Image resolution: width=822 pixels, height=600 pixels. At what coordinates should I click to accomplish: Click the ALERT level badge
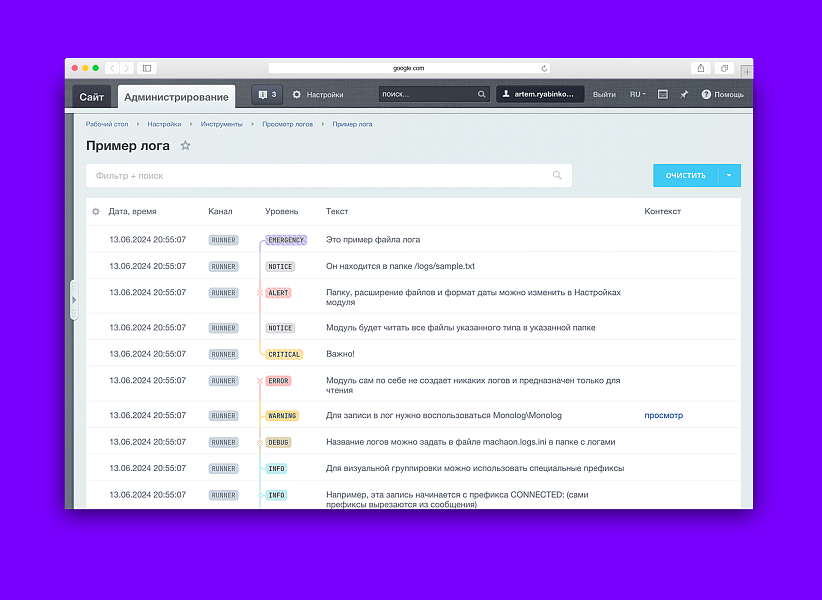278,293
